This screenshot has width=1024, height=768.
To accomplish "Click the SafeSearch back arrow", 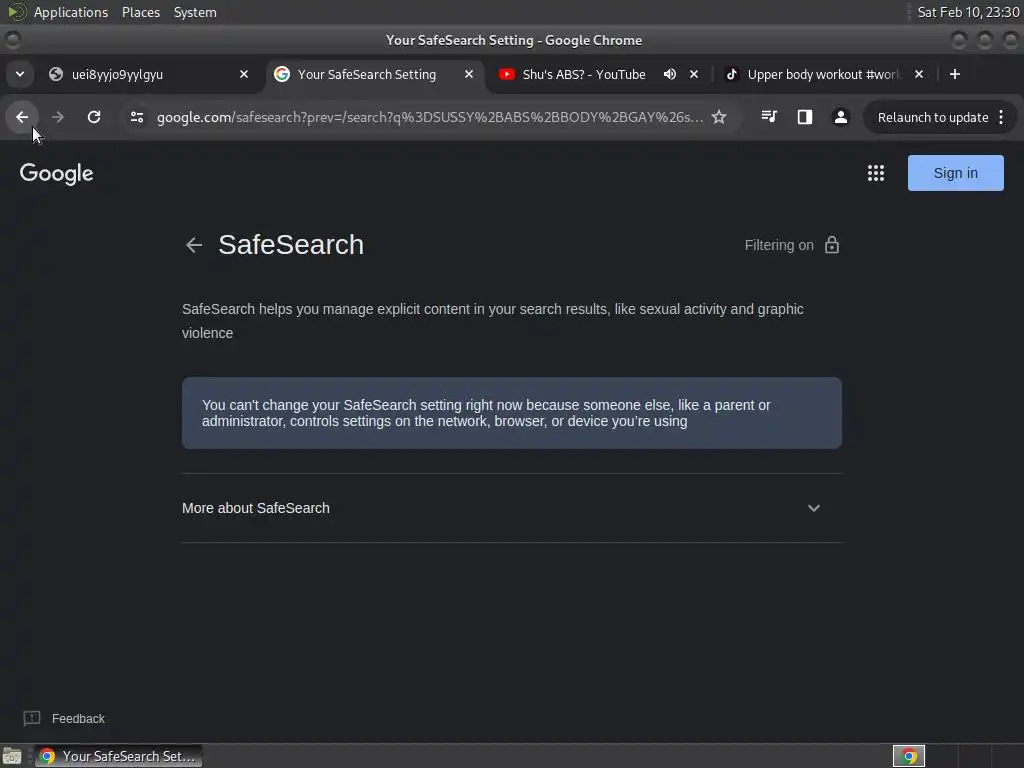I will coord(194,245).
